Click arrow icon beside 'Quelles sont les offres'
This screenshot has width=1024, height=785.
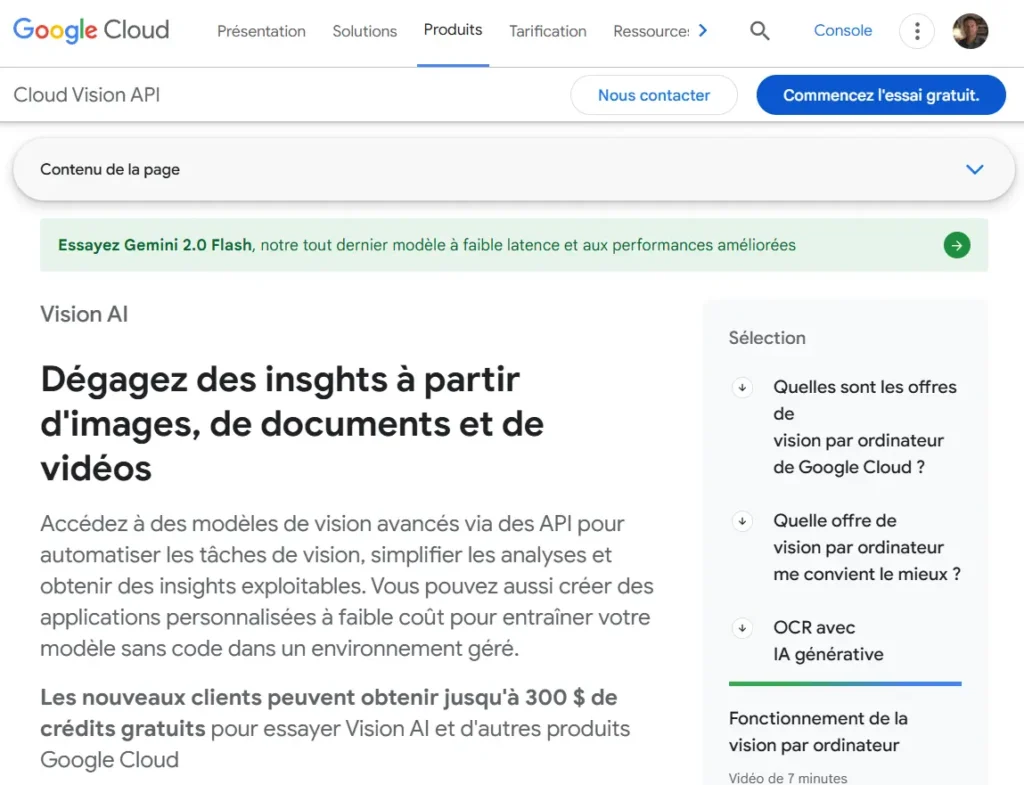click(742, 387)
